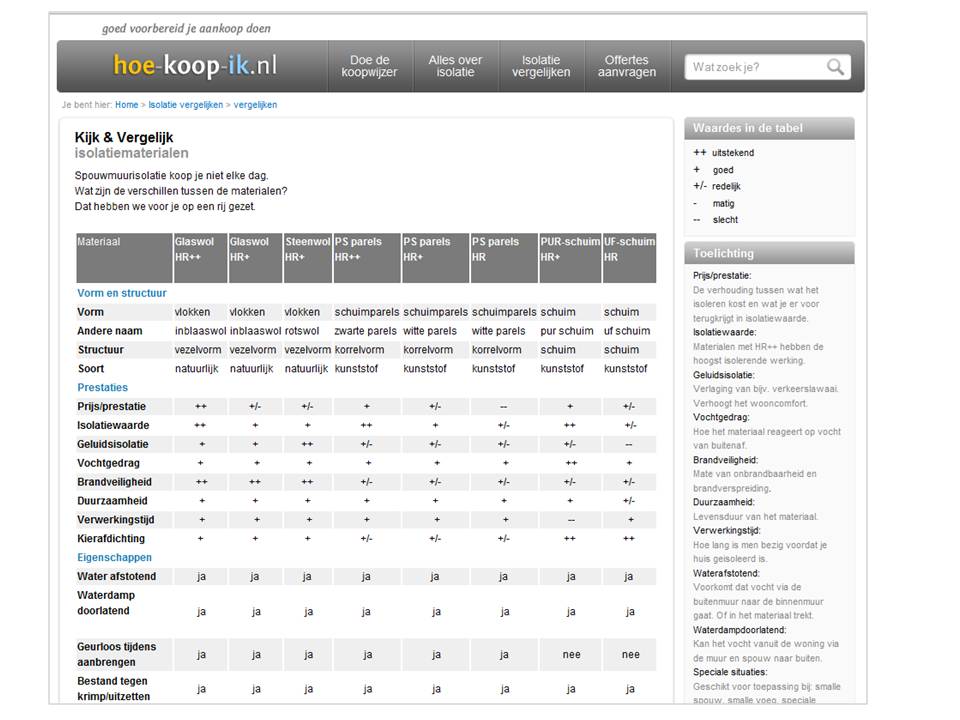Viewport: 960px width, 720px height.
Task: Click the 'Brandveiligheid' row label in the table
Action: pyautogui.click(x=114, y=482)
